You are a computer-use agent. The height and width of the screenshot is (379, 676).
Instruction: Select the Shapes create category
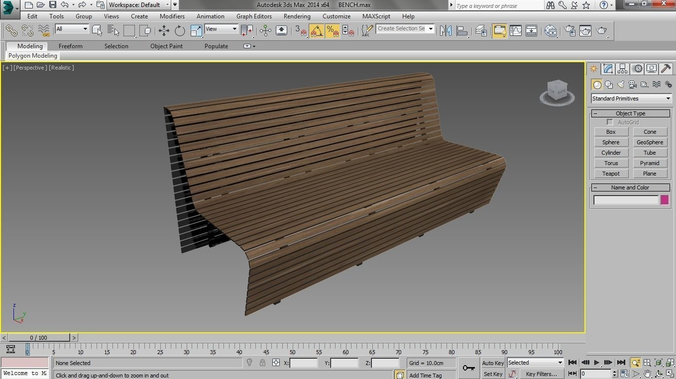pos(609,85)
